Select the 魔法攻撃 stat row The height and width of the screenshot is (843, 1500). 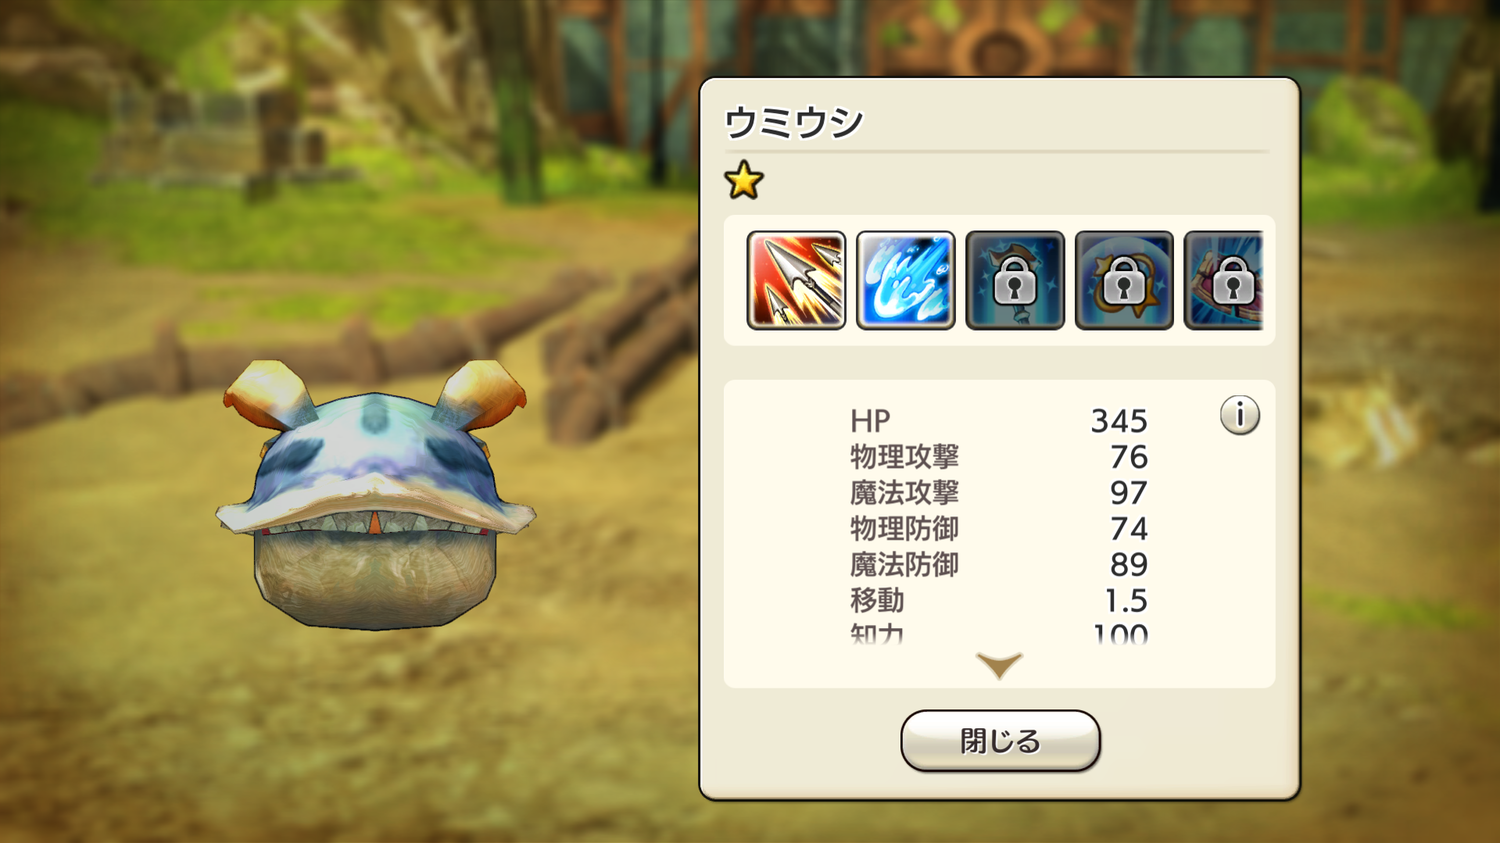point(999,493)
